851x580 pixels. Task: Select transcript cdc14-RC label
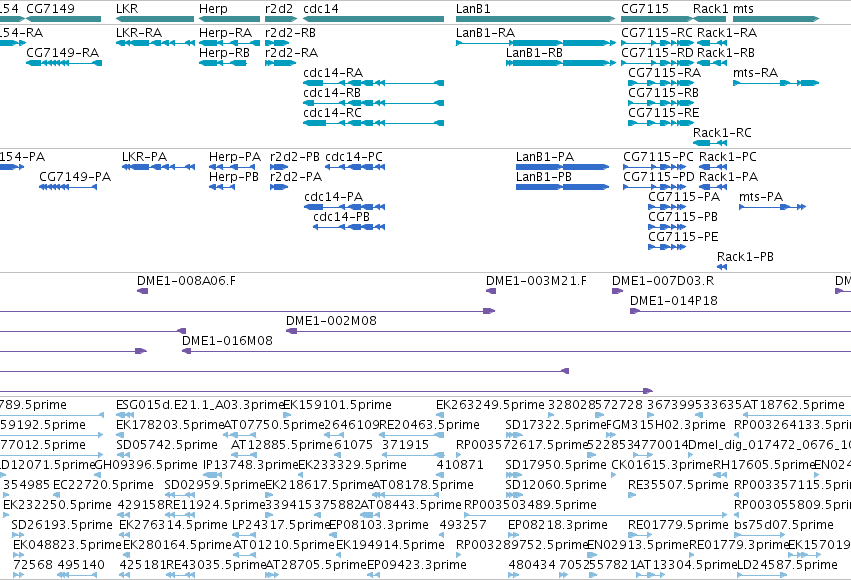(332, 113)
